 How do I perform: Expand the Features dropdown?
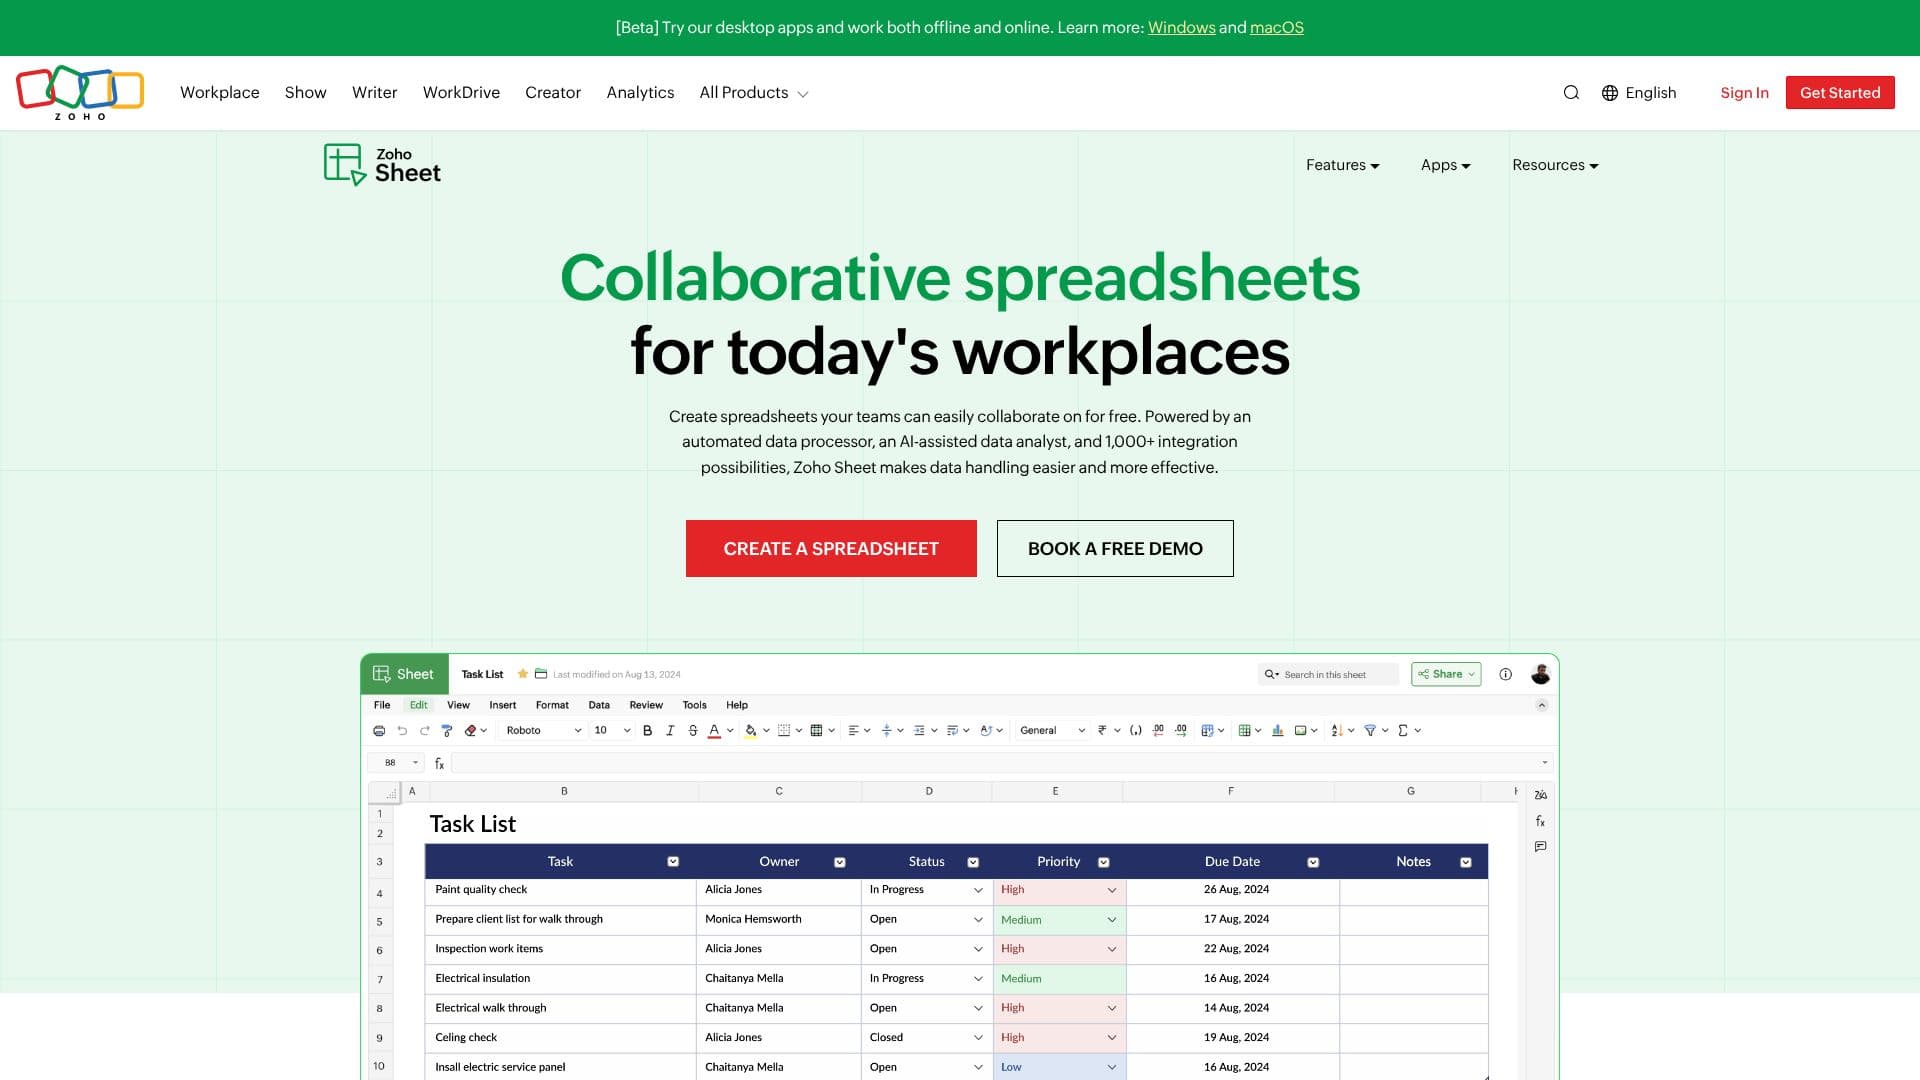pyautogui.click(x=1342, y=165)
